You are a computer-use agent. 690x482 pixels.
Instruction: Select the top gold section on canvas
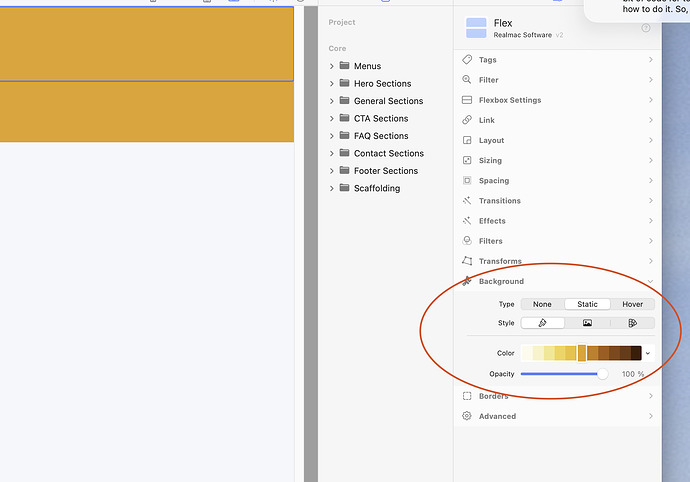147,44
